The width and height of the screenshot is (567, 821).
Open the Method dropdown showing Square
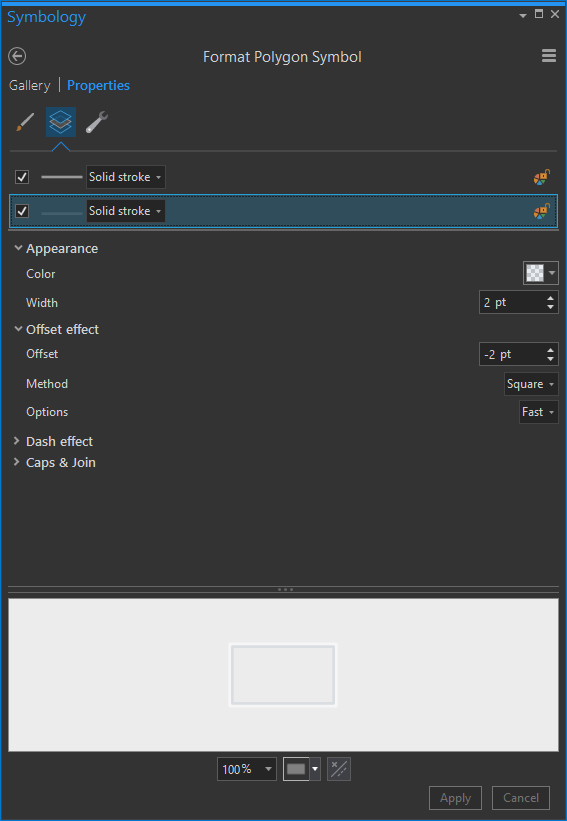click(531, 384)
